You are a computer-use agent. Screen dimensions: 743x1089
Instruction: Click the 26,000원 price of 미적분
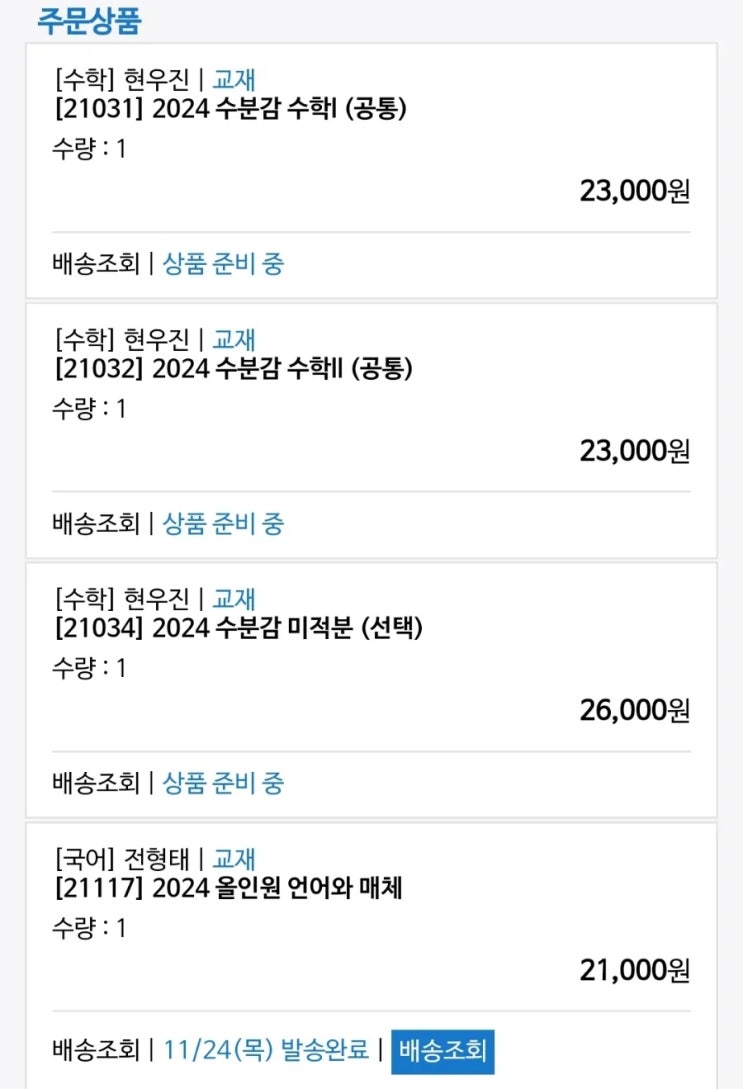point(634,711)
